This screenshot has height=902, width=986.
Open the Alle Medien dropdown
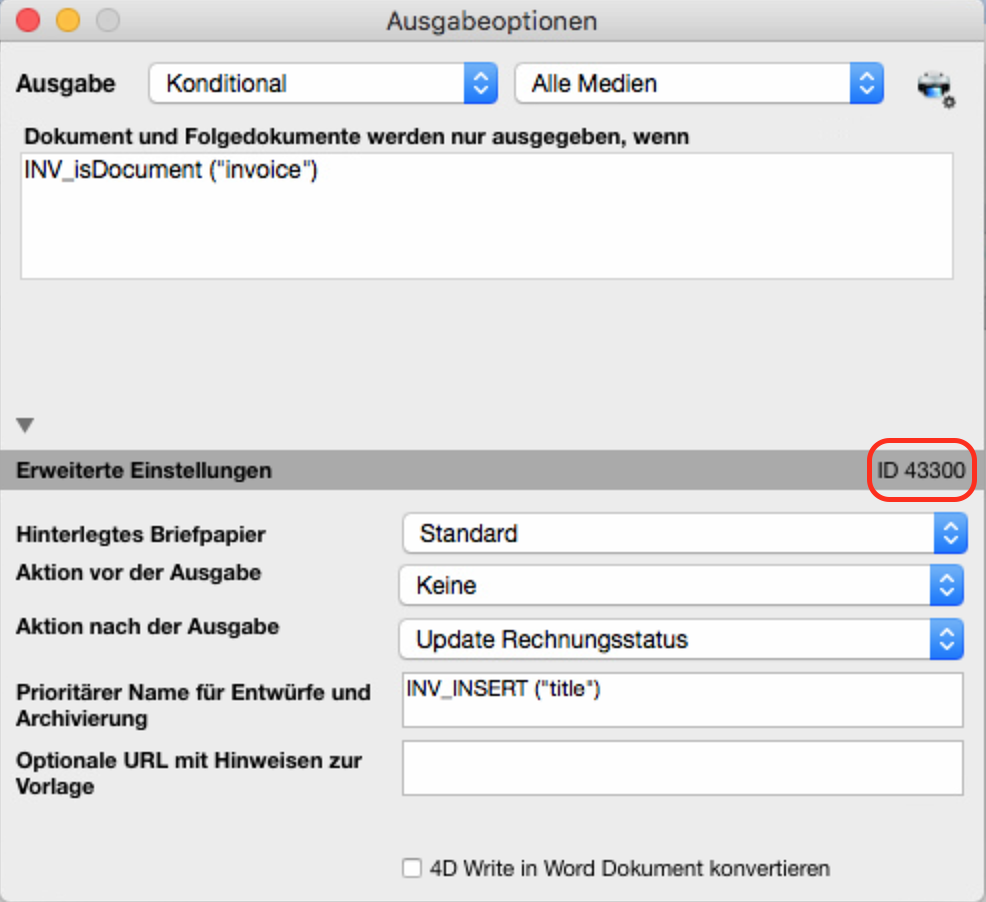coord(699,83)
